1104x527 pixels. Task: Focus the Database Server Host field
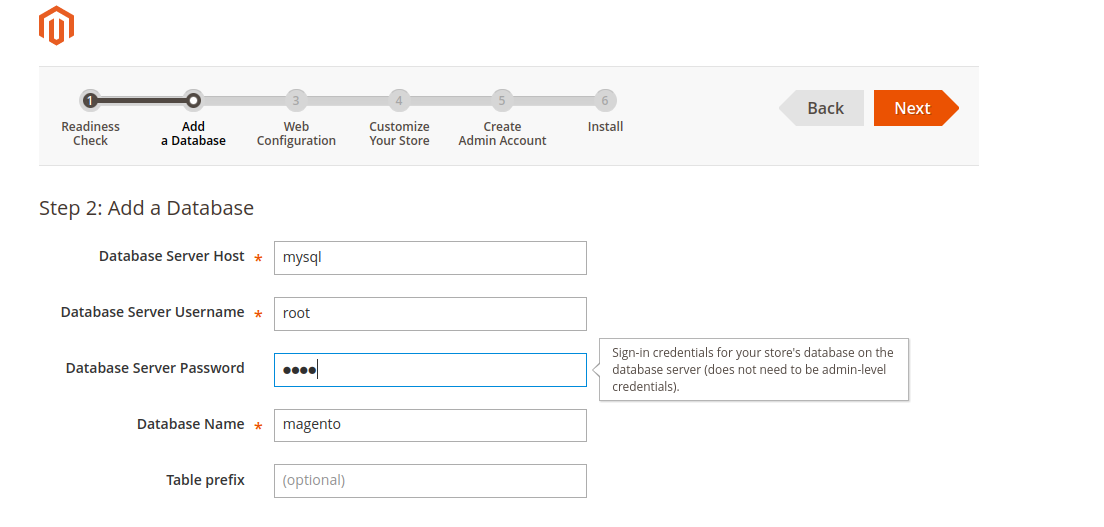coord(430,258)
